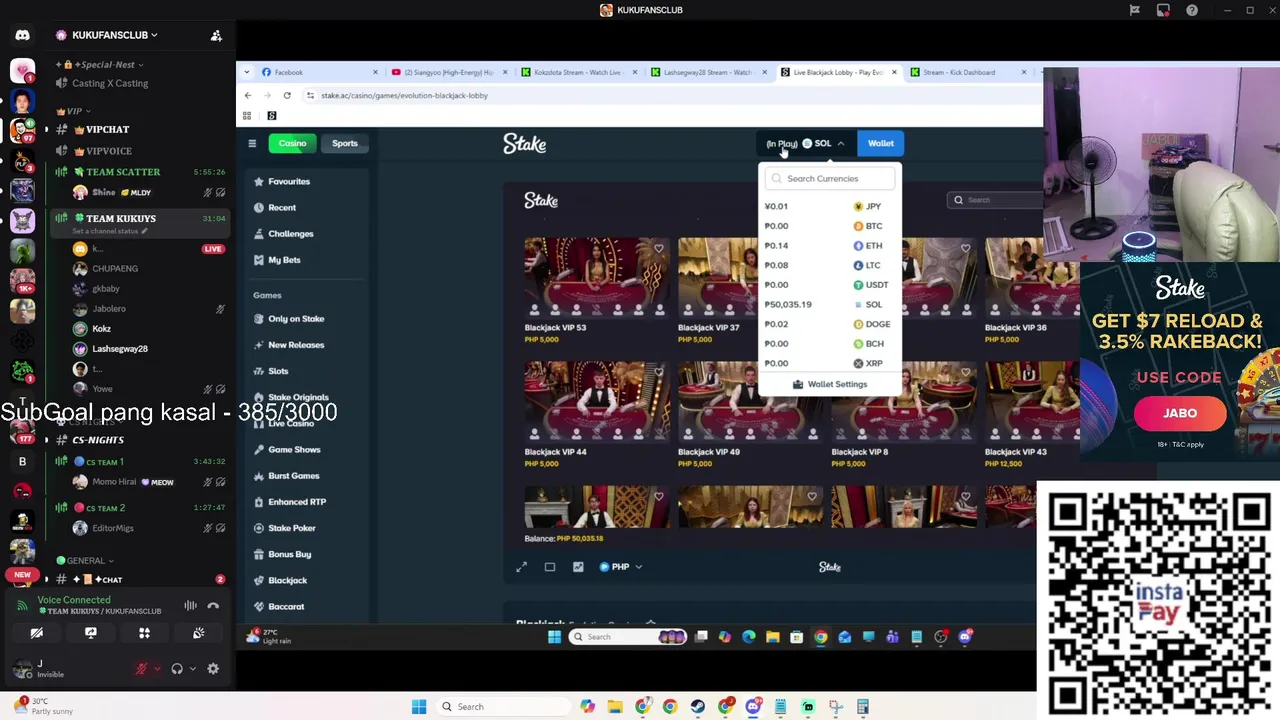1280x720 pixels.
Task: Open noise suppression waveform icon in voice panel
Action: [190, 605]
